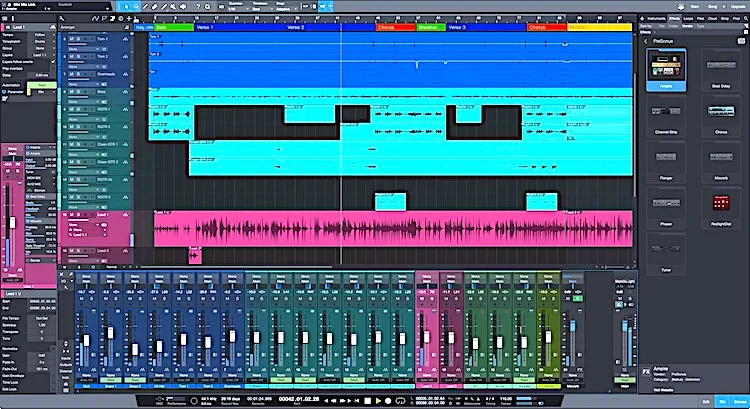Image resolution: width=750 pixels, height=409 pixels.
Task: Open track list wrench options
Action: pos(62,19)
